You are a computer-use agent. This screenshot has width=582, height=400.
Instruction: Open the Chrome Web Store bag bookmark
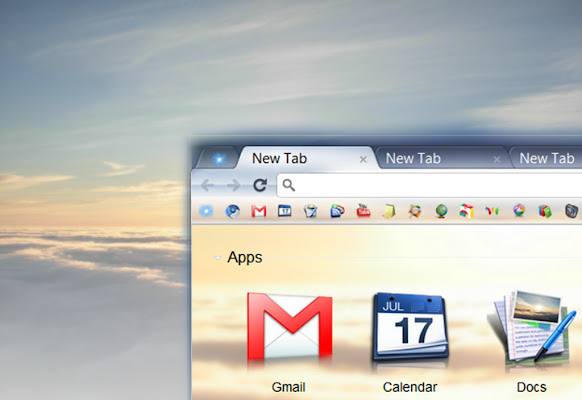467,211
